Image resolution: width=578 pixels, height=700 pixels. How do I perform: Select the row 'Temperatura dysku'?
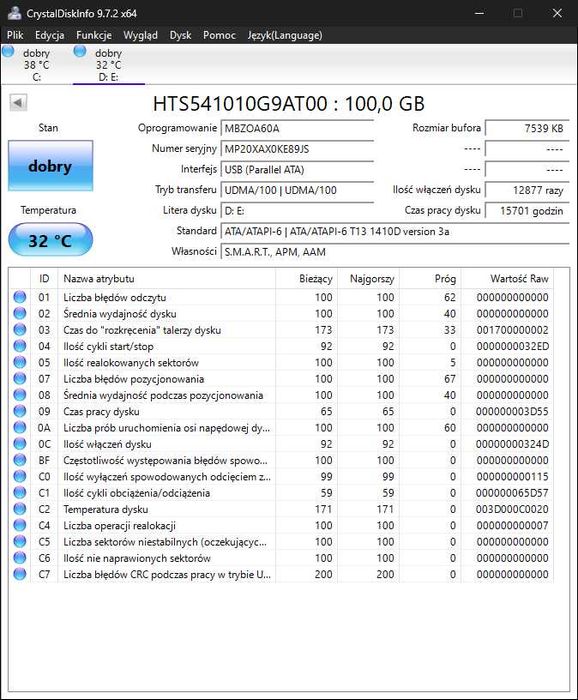[281, 509]
